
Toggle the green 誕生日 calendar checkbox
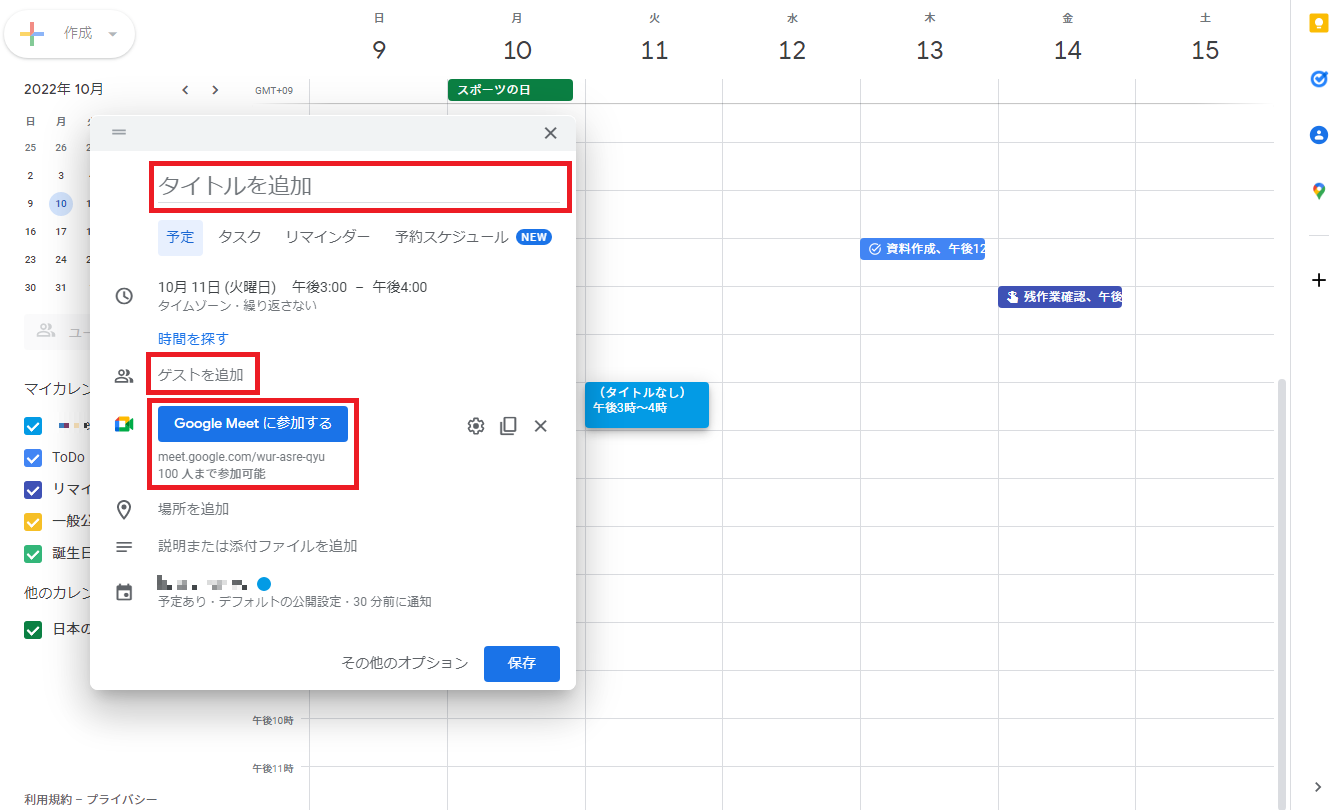[x=33, y=554]
